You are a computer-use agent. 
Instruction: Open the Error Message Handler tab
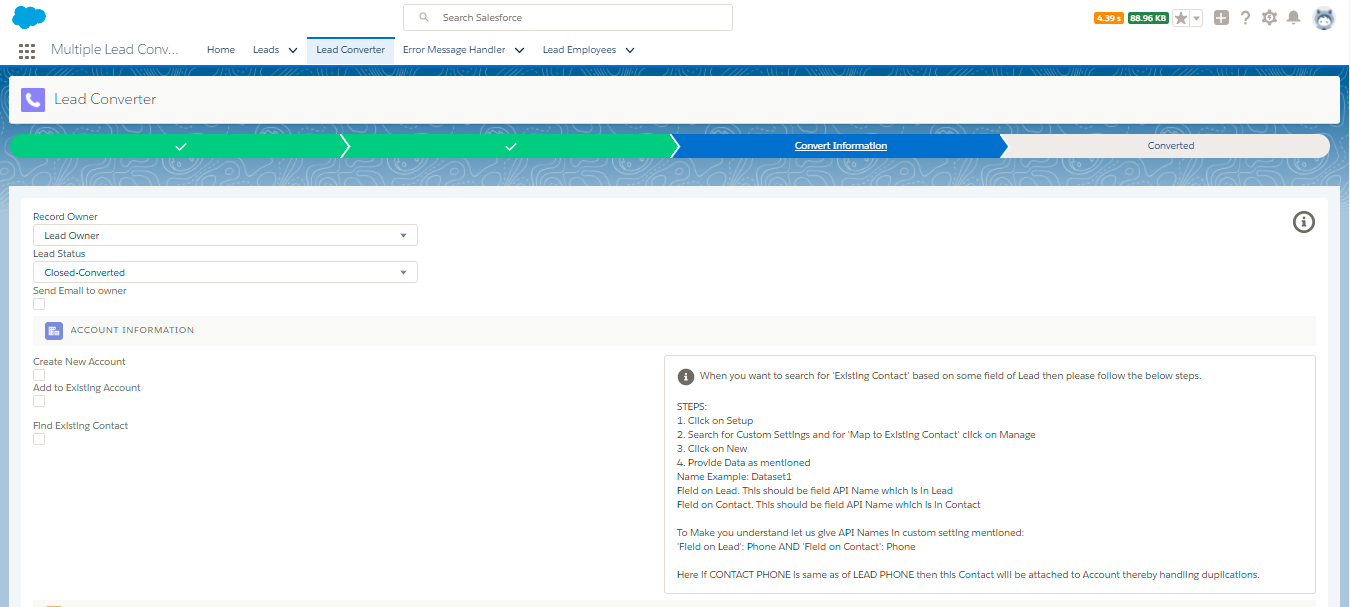click(454, 50)
